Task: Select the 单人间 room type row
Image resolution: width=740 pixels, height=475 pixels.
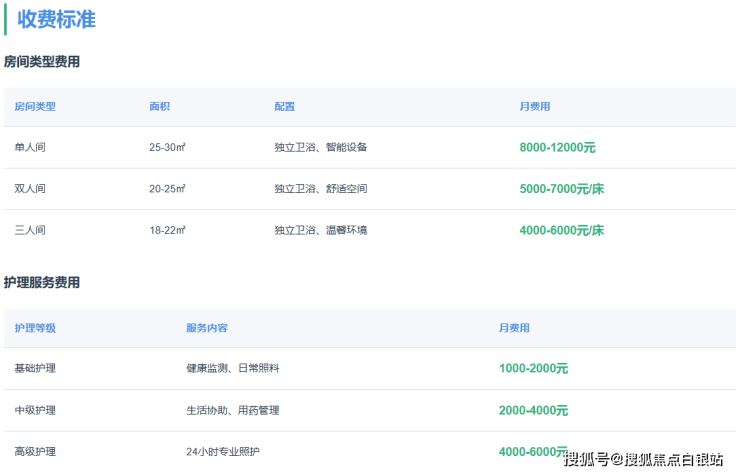Action: point(30,148)
